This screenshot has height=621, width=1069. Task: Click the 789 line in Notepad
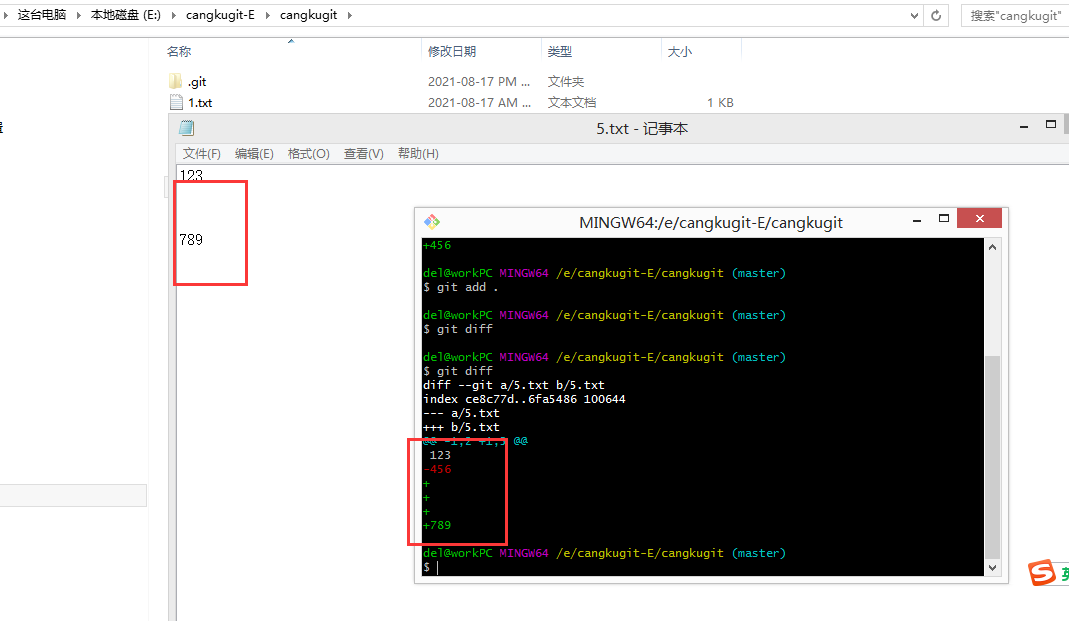(x=191, y=239)
